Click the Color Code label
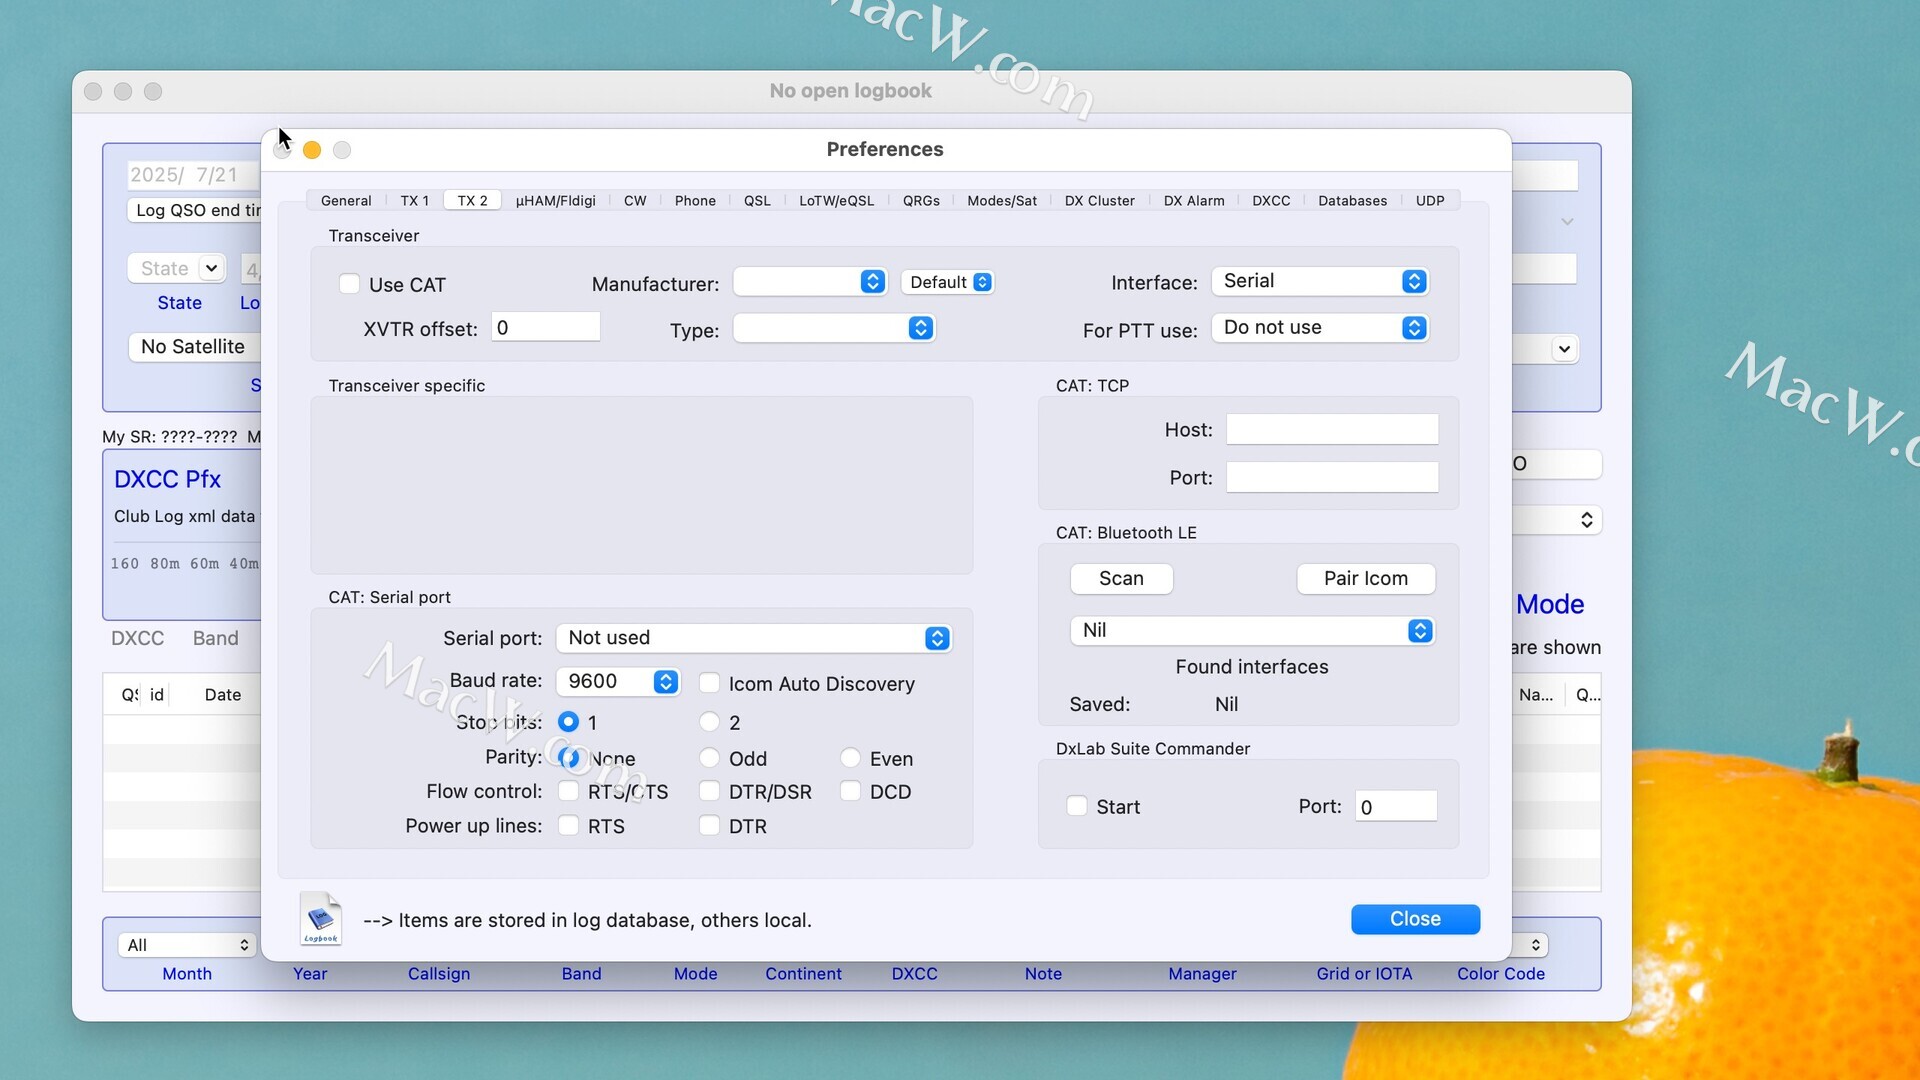 click(1500, 973)
